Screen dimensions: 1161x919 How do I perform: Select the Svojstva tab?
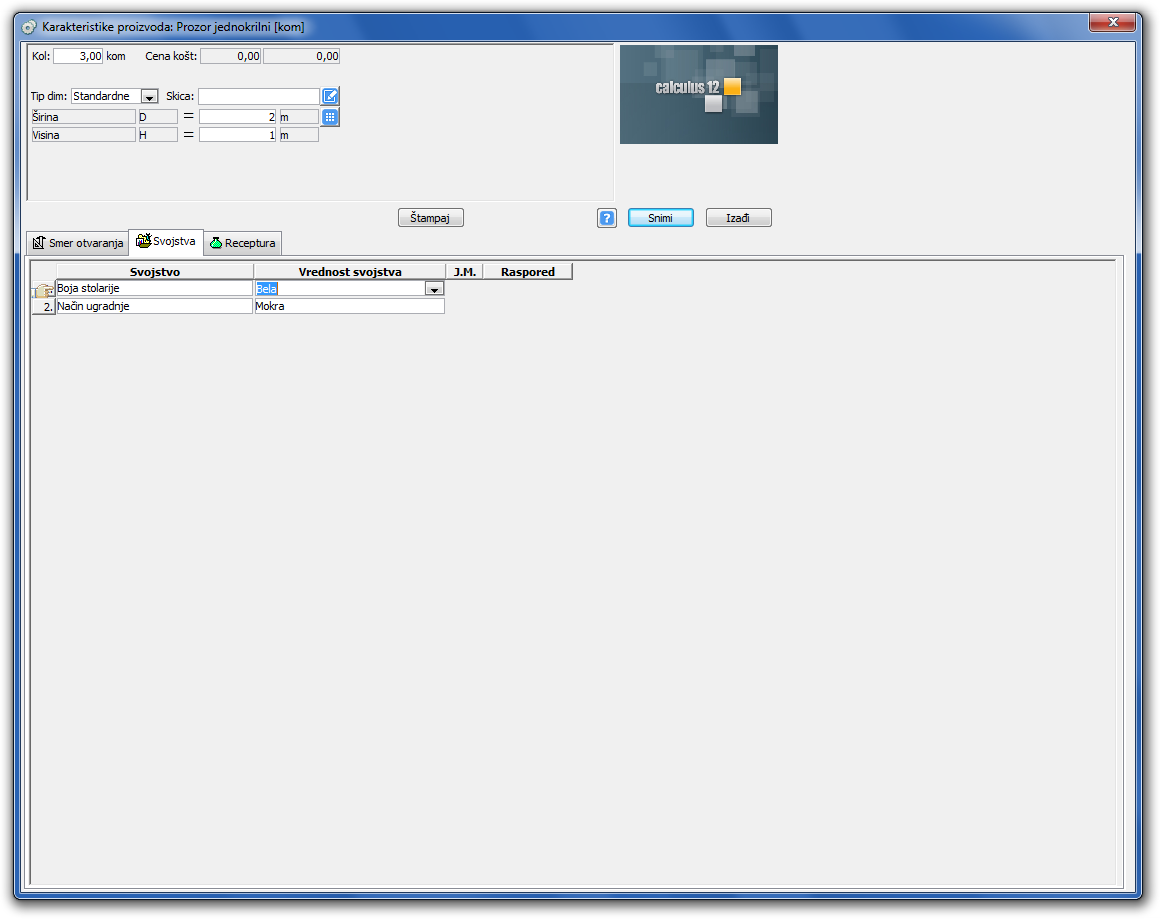click(166, 242)
